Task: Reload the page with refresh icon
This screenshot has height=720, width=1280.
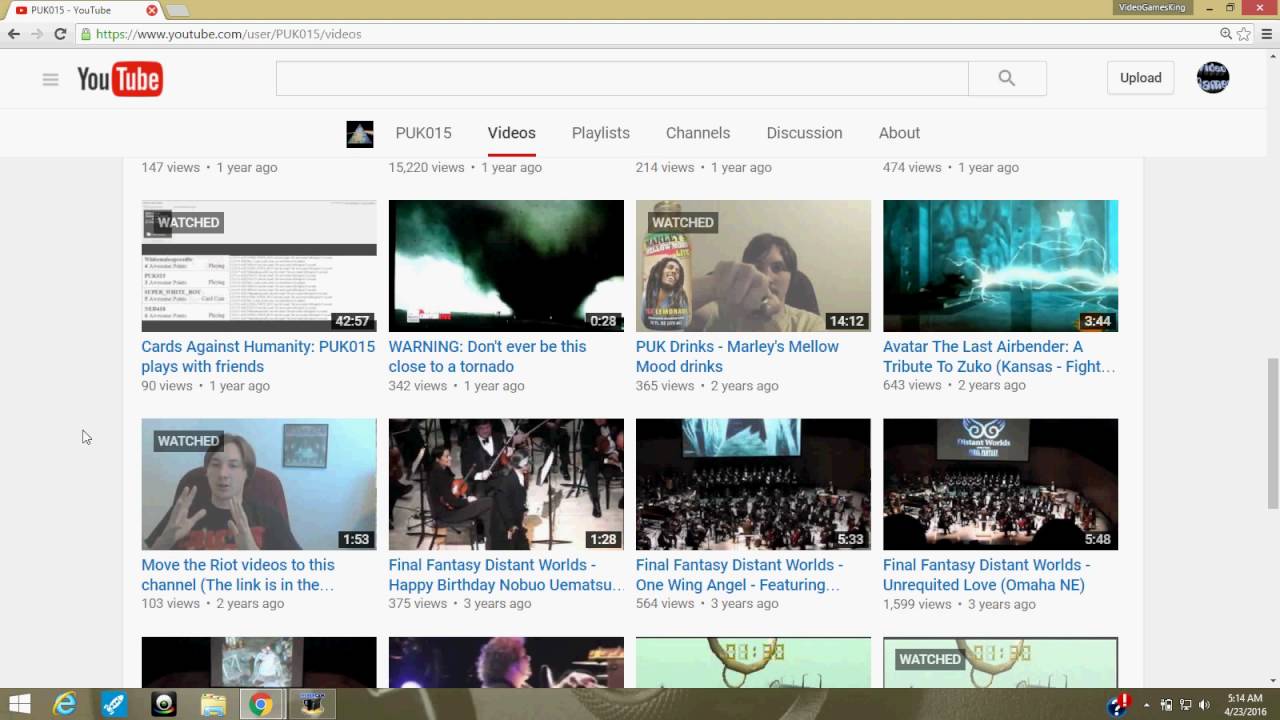Action: 60,34
